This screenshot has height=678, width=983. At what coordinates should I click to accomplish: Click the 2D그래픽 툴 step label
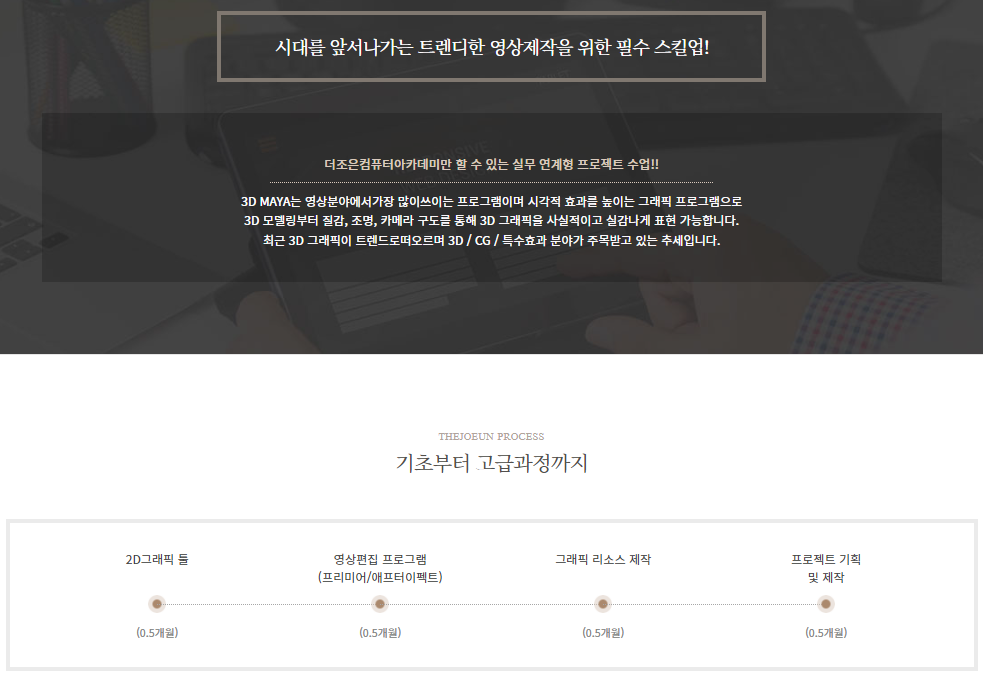tap(157, 559)
